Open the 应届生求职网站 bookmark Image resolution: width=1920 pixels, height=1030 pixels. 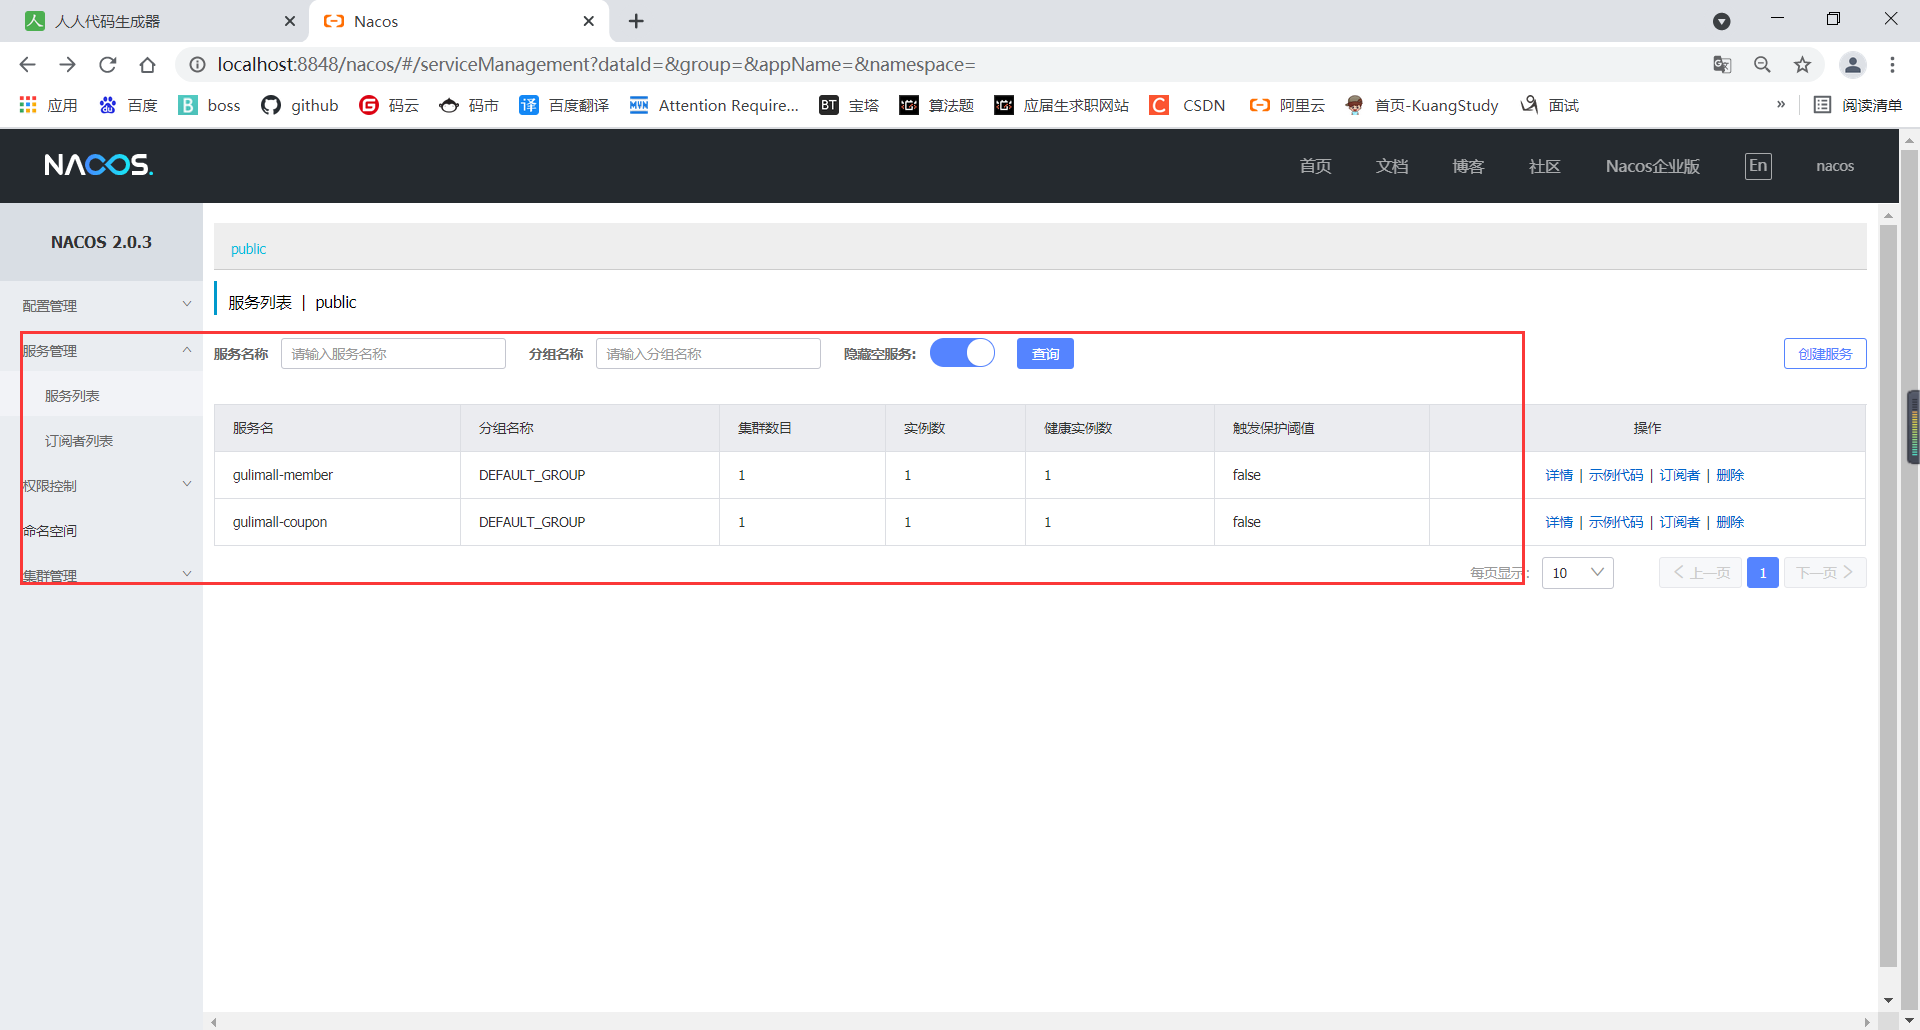point(1061,105)
